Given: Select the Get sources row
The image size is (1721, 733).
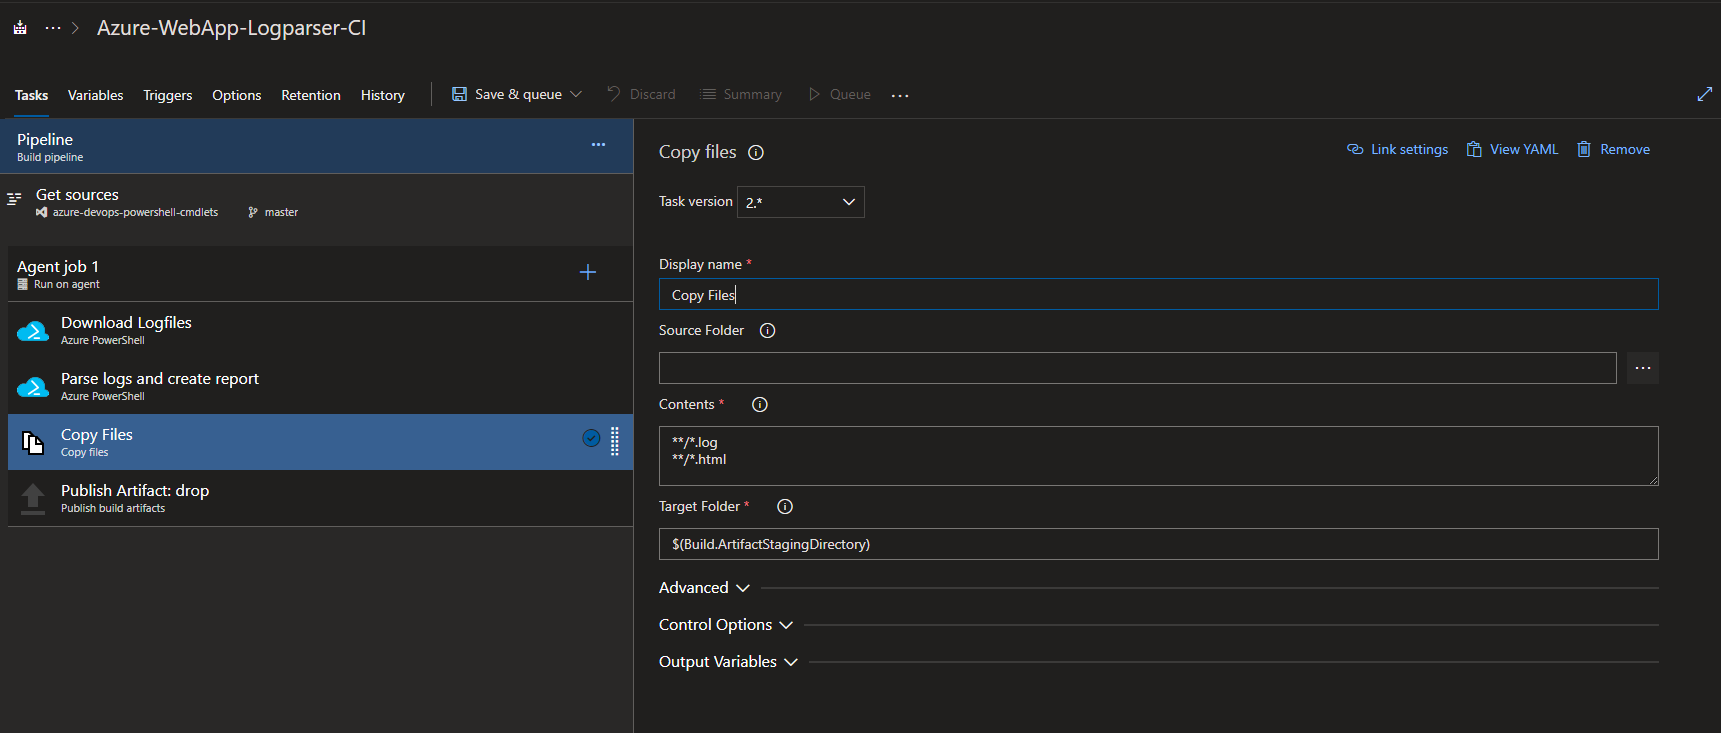Looking at the screenshot, I should point(317,201).
